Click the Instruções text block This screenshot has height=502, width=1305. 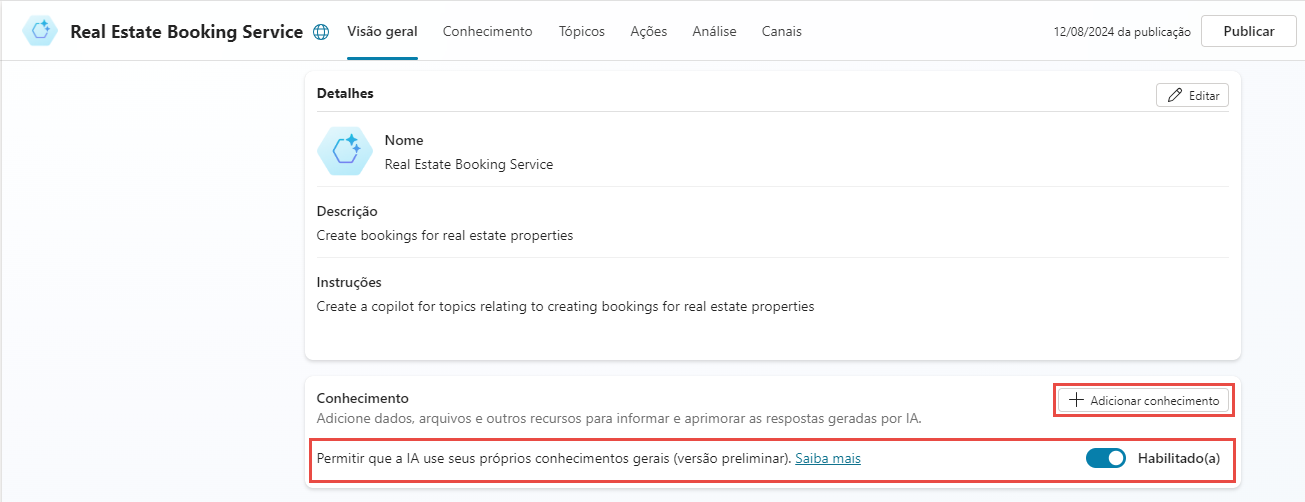(565, 307)
